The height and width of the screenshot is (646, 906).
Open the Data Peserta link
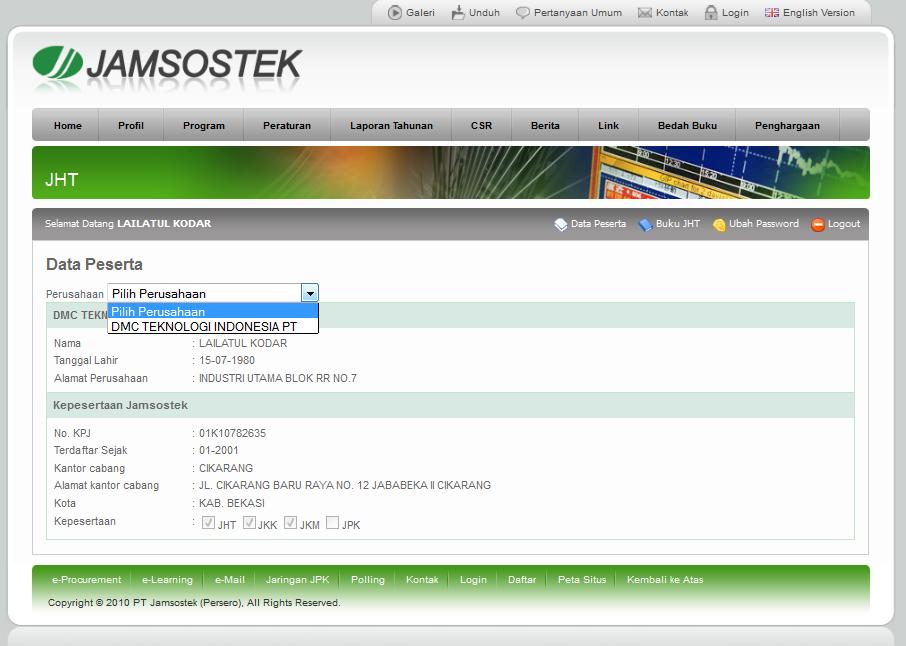pos(598,224)
